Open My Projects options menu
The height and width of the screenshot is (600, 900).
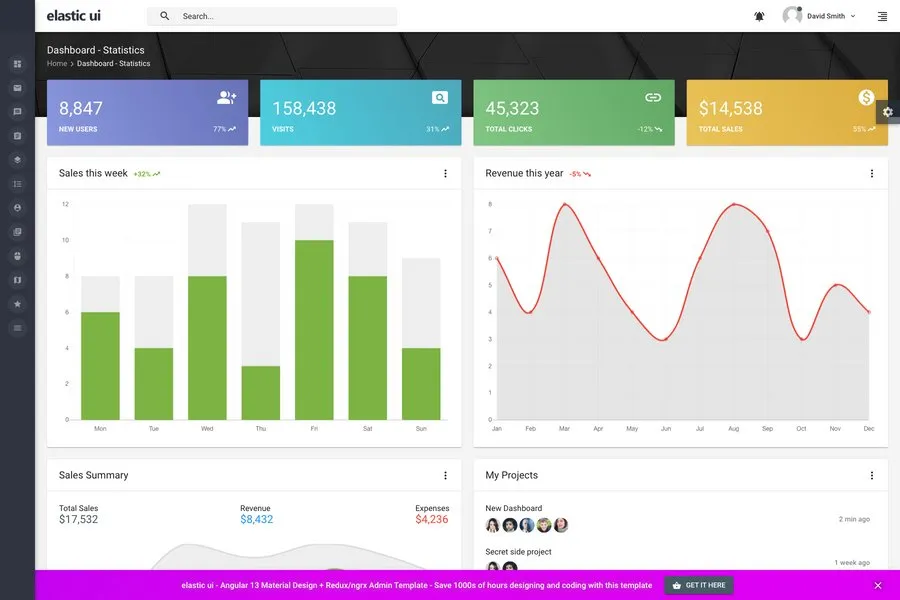pos(871,476)
